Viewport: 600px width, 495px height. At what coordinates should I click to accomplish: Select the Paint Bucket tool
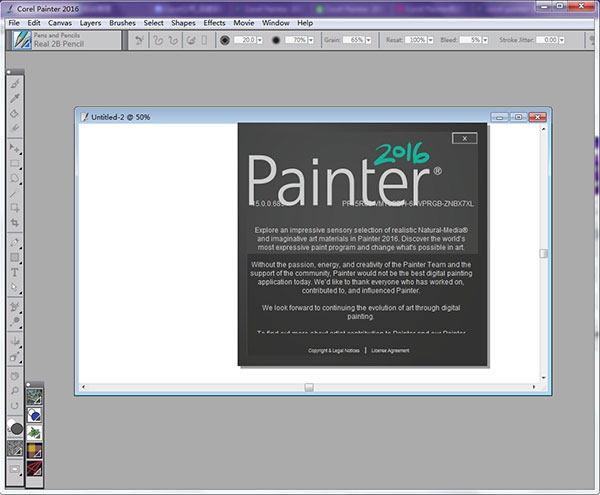point(15,113)
